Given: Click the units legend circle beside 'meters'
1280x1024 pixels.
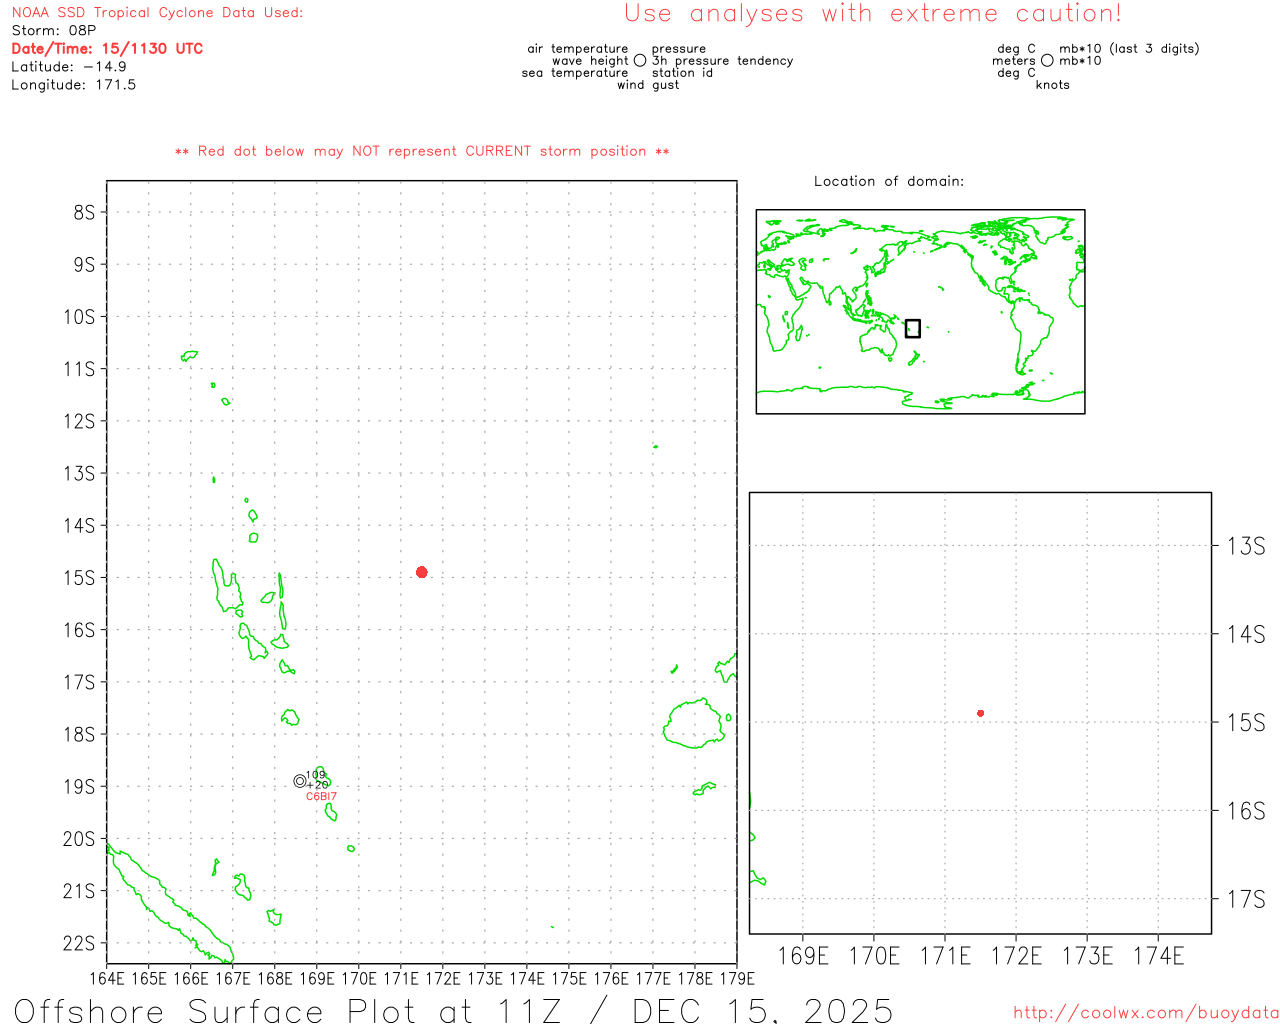Looking at the screenshot, I should (x=1047, y=61).
